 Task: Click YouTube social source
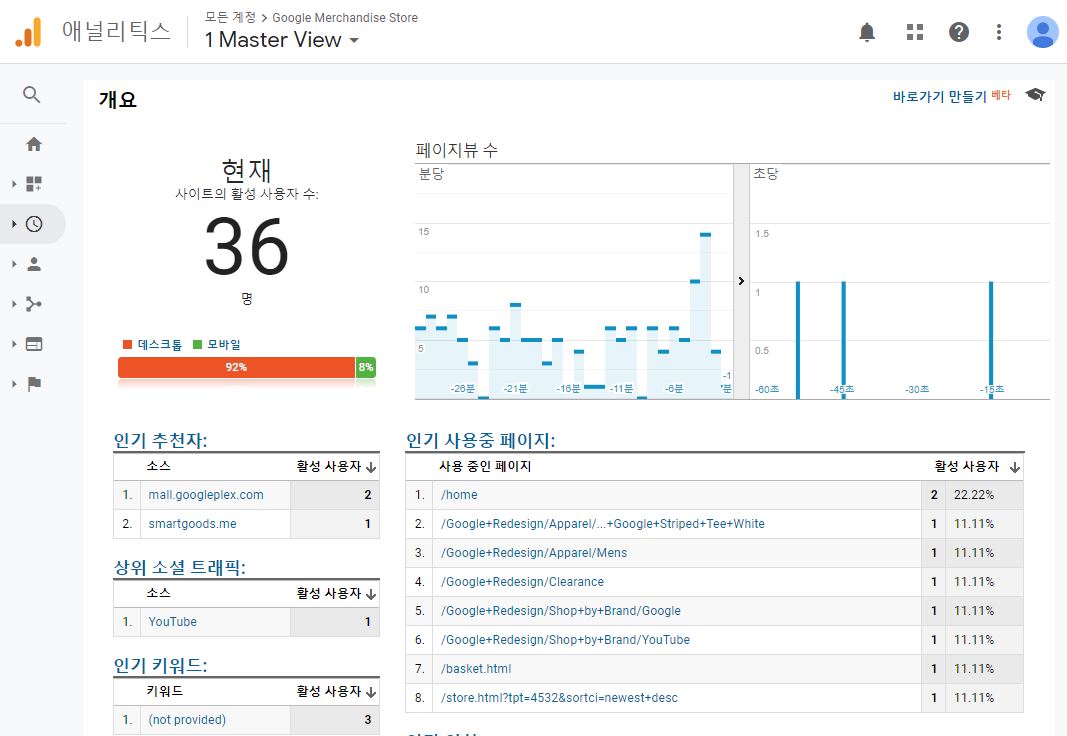[x=172, y=622]
